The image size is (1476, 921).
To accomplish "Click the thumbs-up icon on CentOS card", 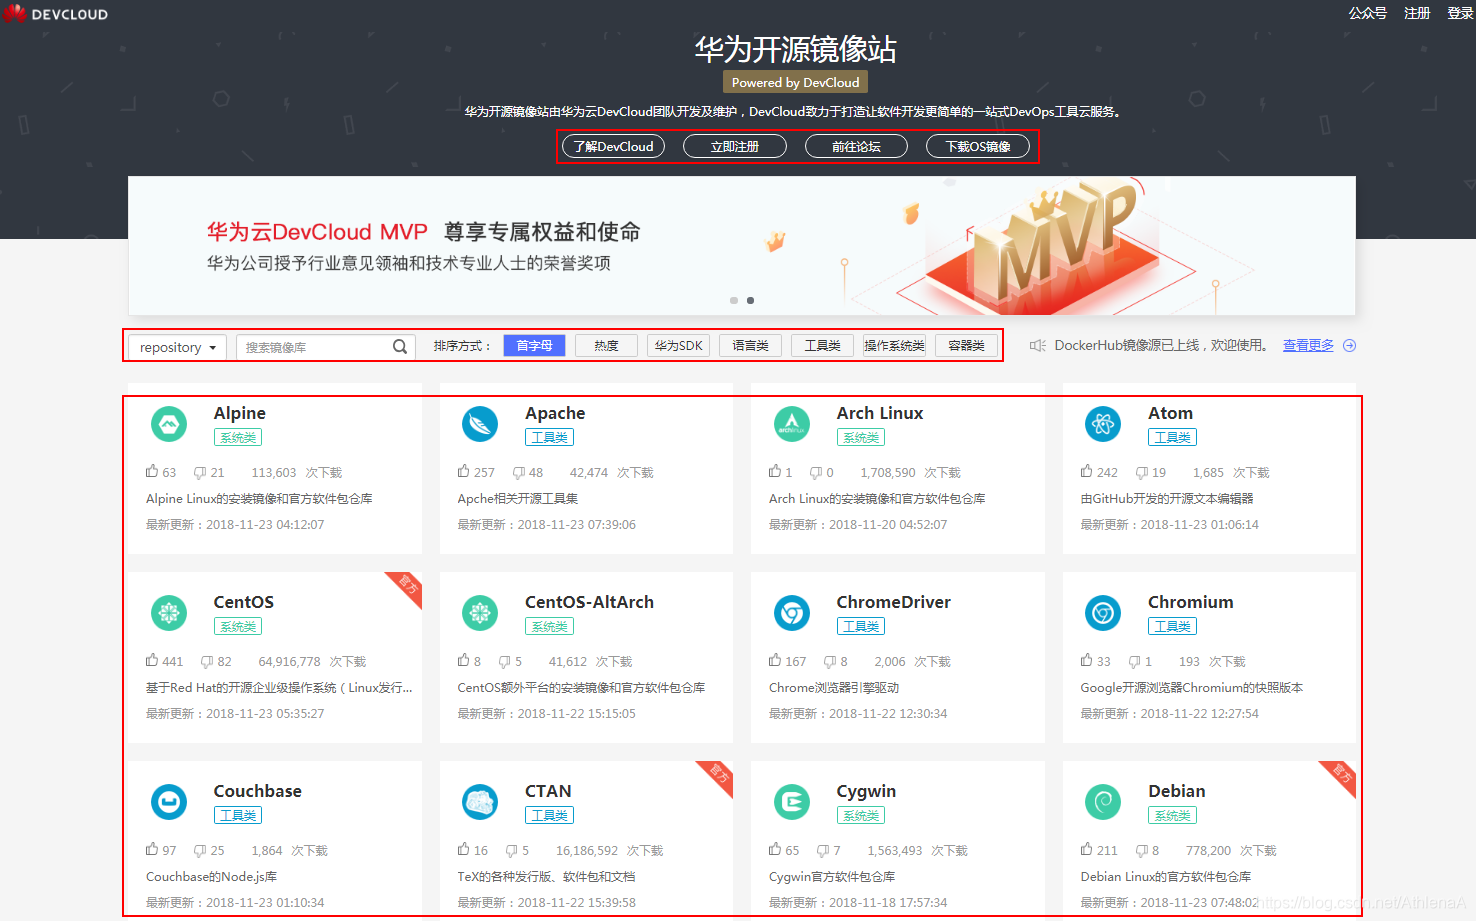I will [152, 660].
